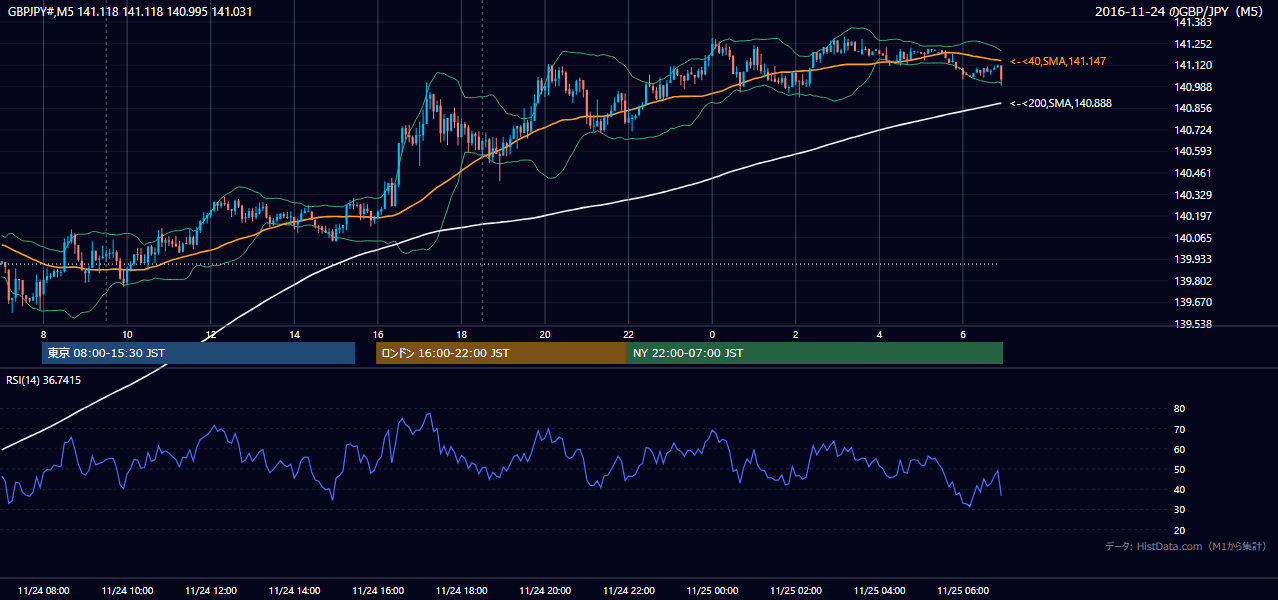Select the ロンドン 16:00-22:00 JST session bar
This screenshot has width=1278, height=600.
pyautogui.click(x=501, y=353)
